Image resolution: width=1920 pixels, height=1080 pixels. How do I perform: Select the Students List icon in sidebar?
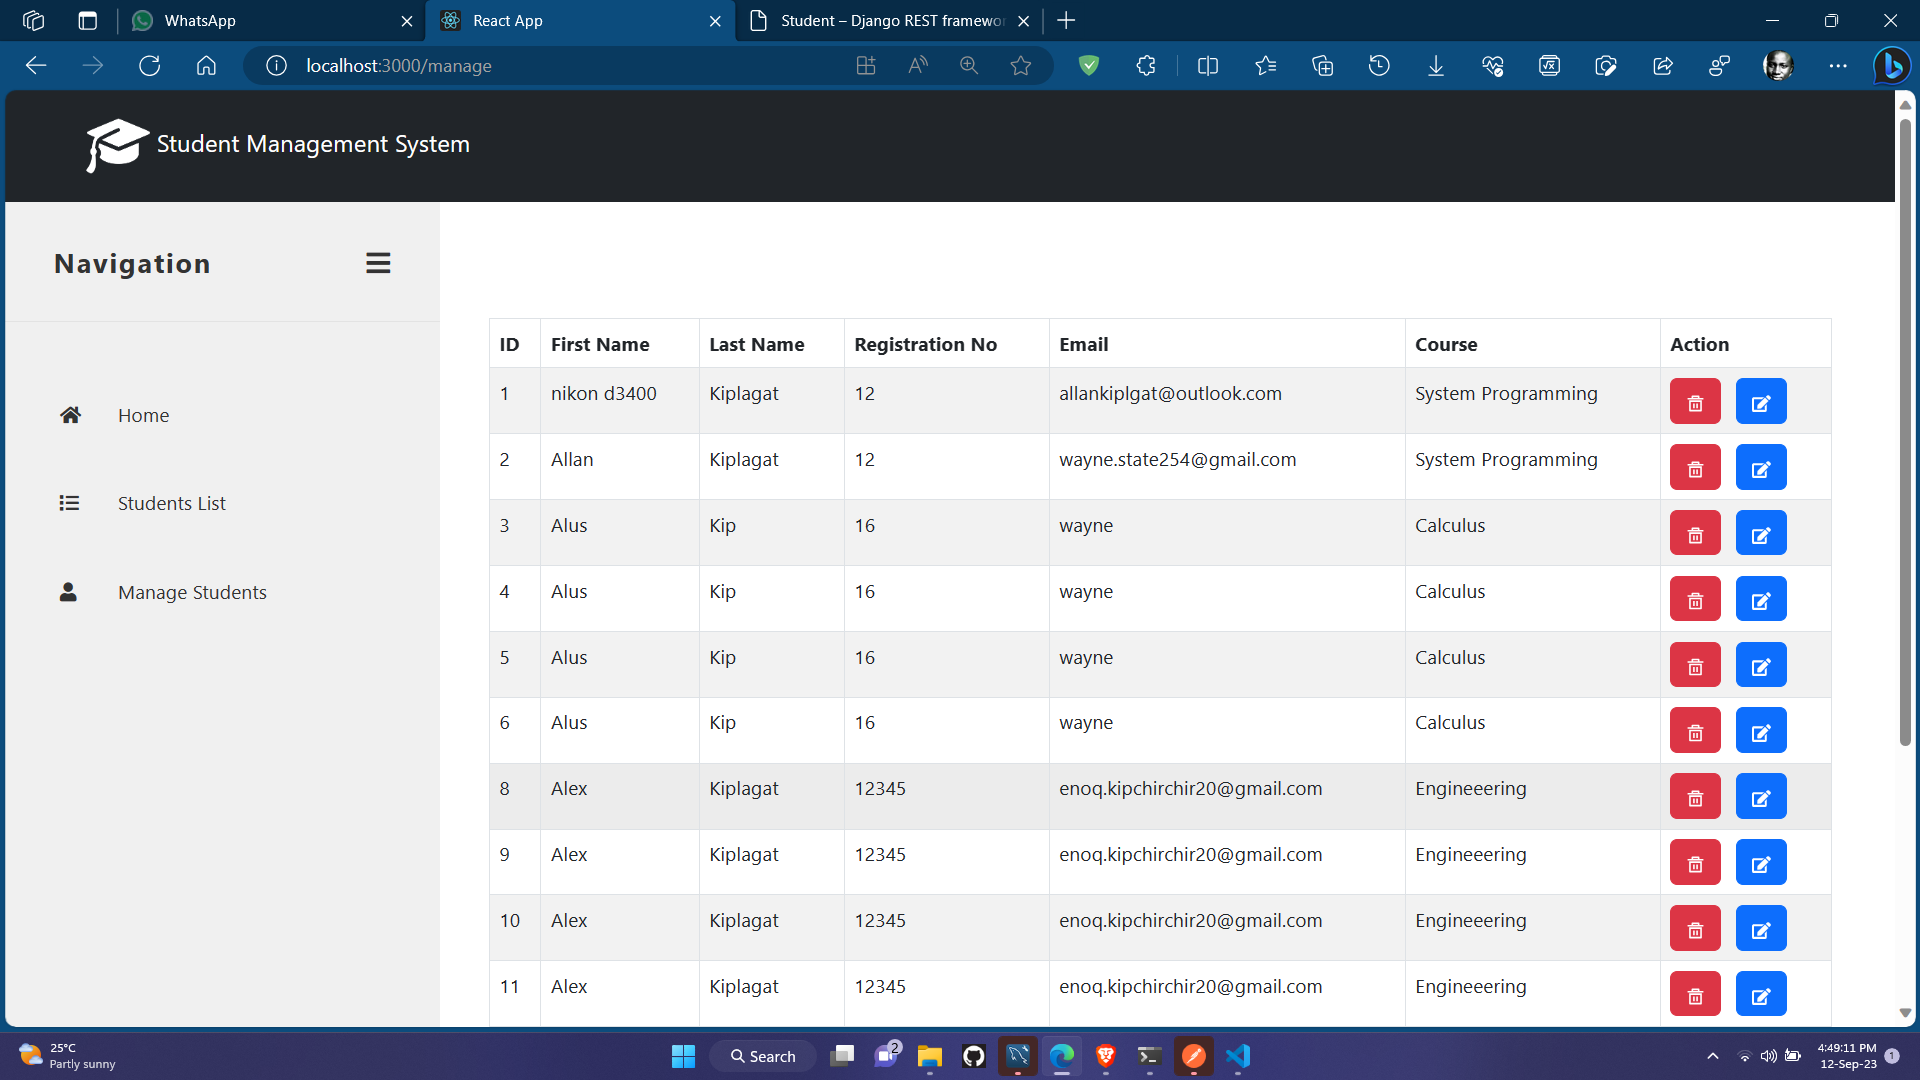(69, 503)
